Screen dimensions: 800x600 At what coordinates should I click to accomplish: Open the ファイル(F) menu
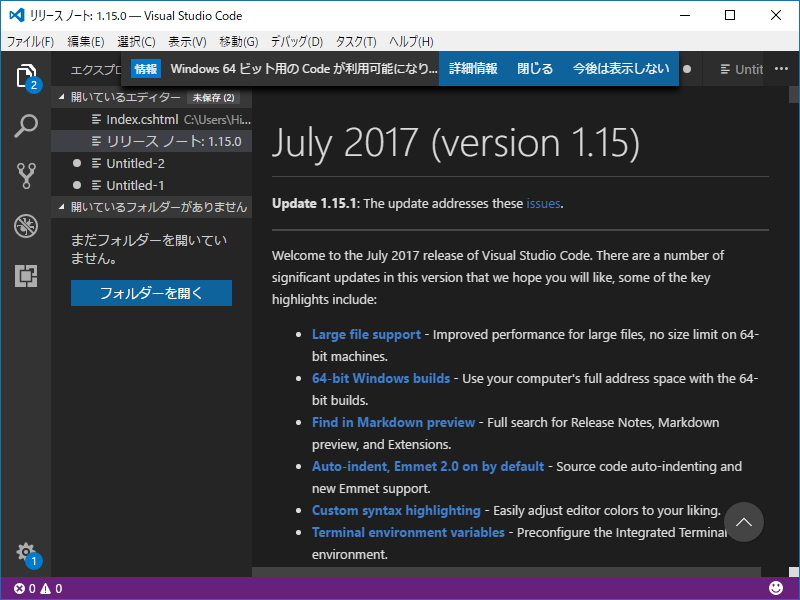[x=30, y=41]
